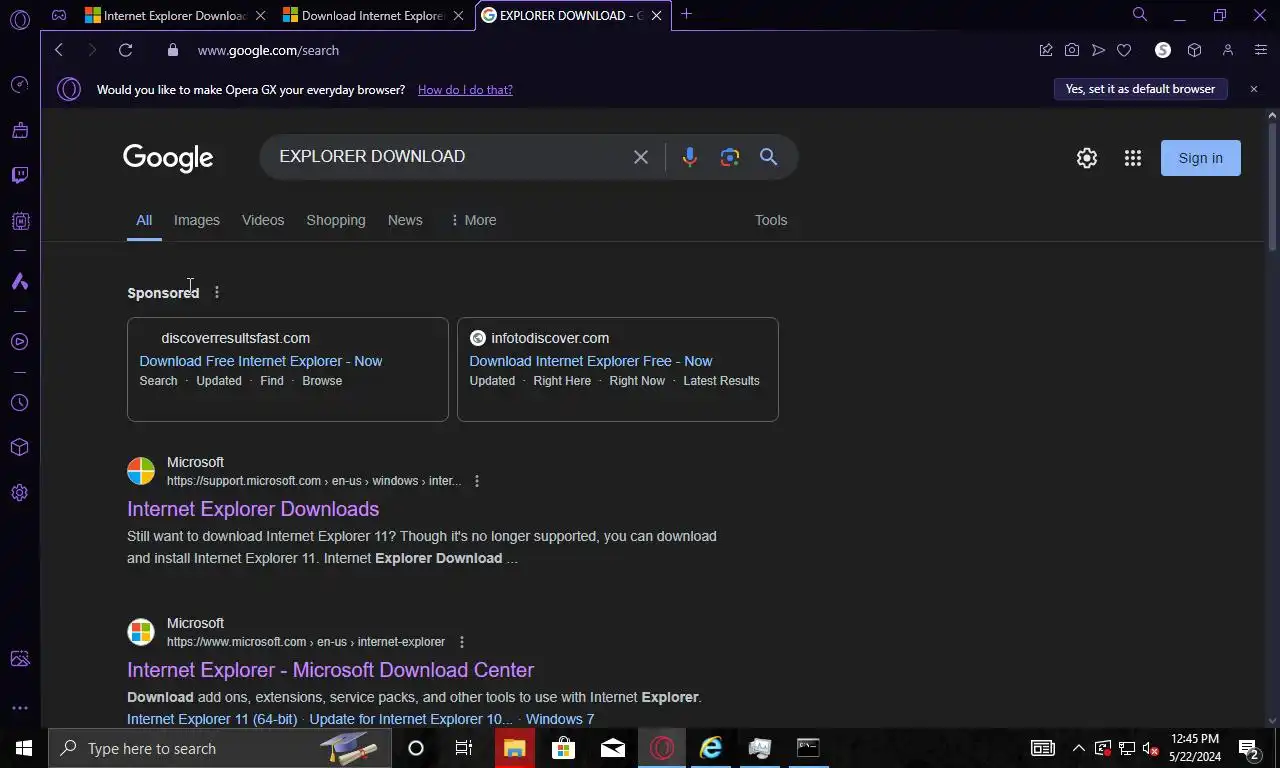Clear the Google search text
Image resolution: width=1280 pixels, height=768 pixels.
641,157
